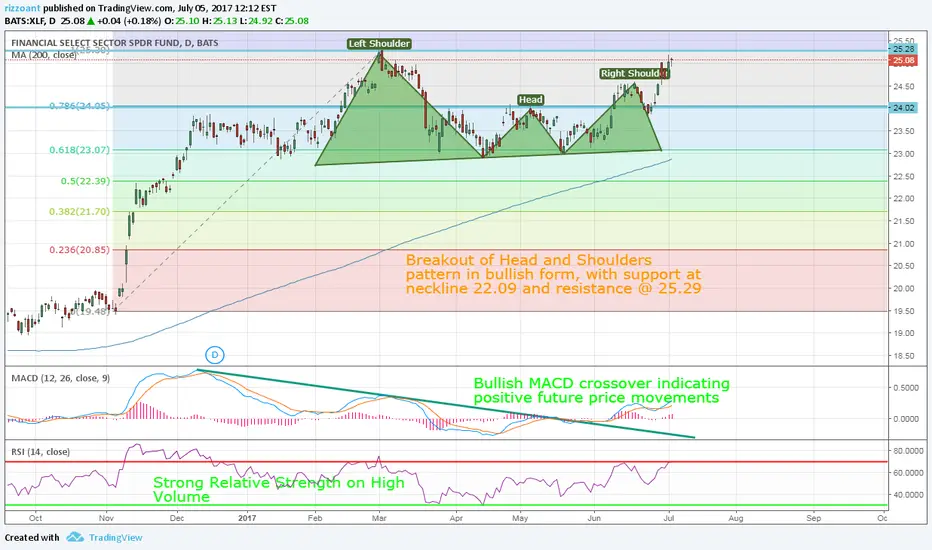Click the 19.50 price scale value
Image resolution: width=932 pixels, height=550 pixels.
pyautogui.click(x=903, y=311)
